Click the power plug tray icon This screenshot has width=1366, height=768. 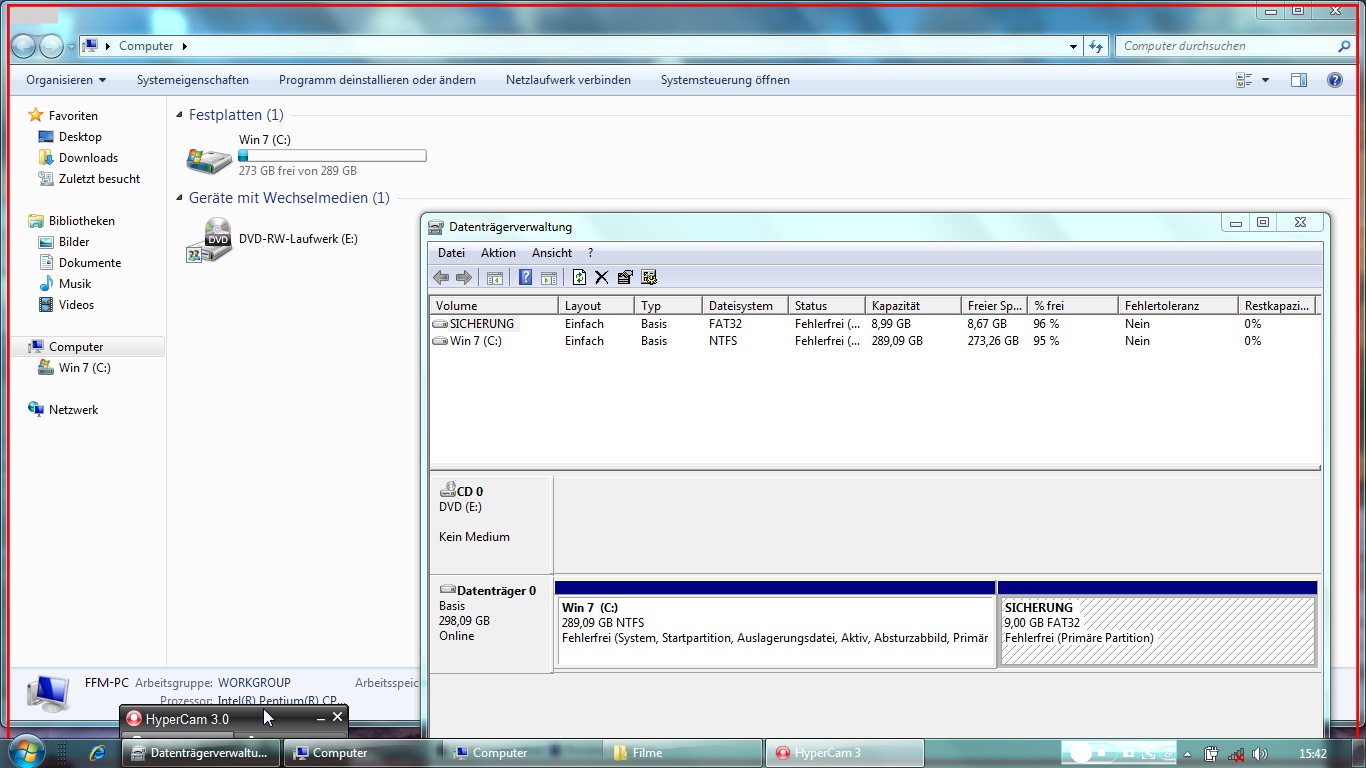tap(1211, 754)
